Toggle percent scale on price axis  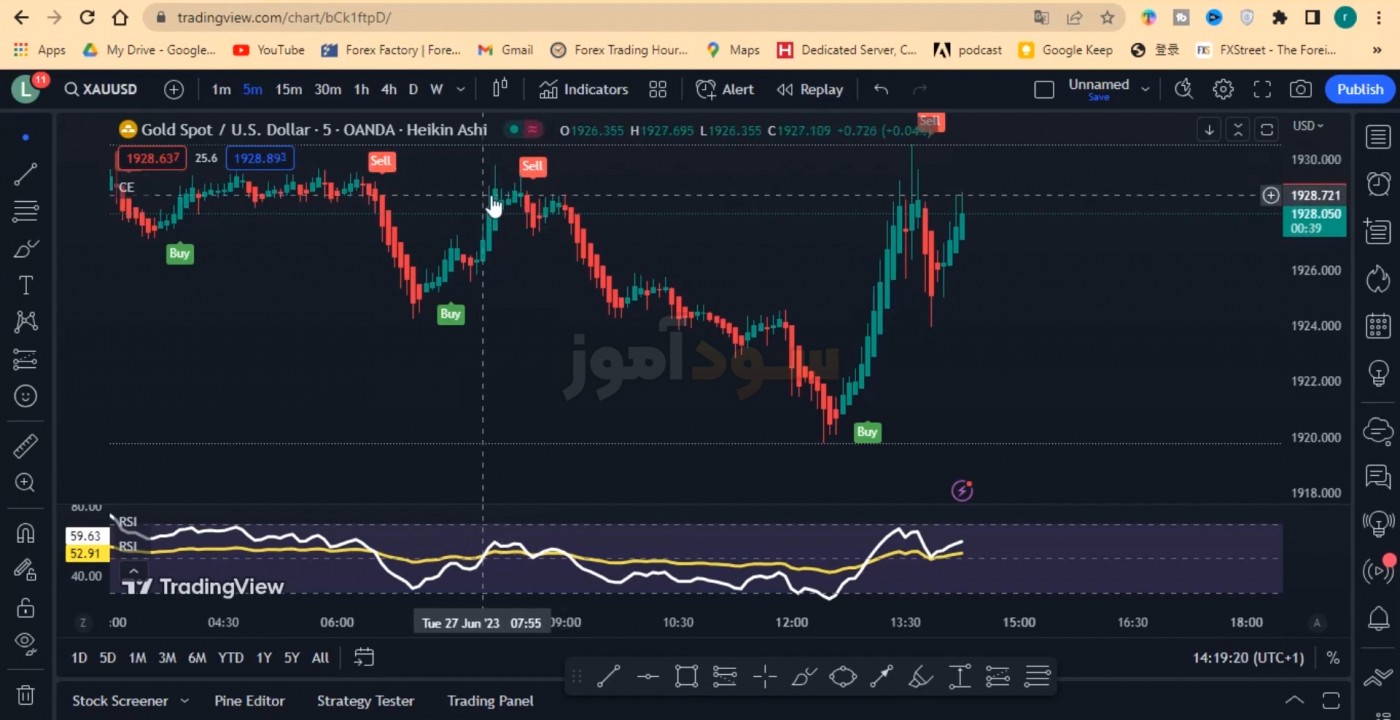1333,657
